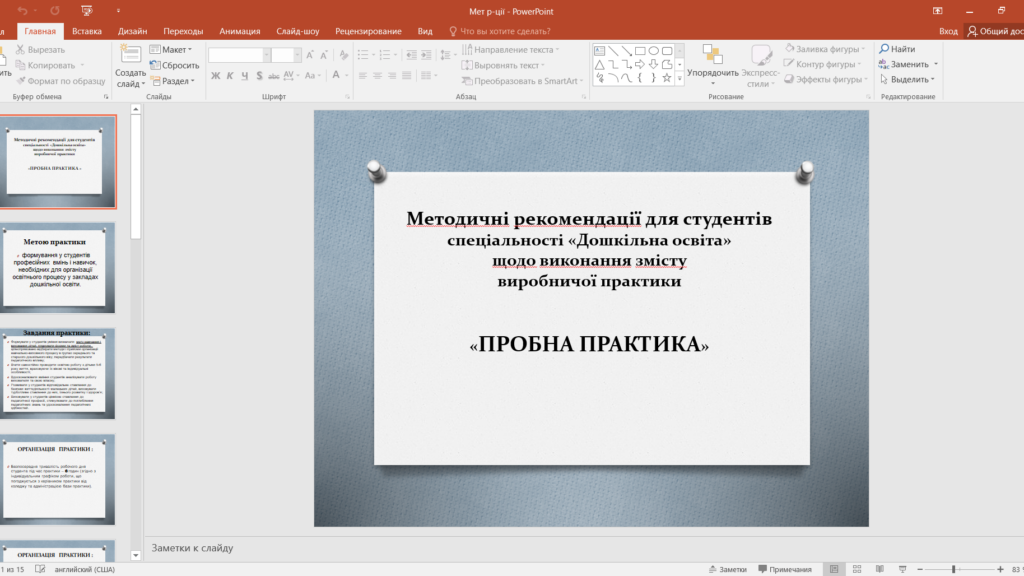
Task: Toggle italic (К) formatting
Action: click(229, 76)
